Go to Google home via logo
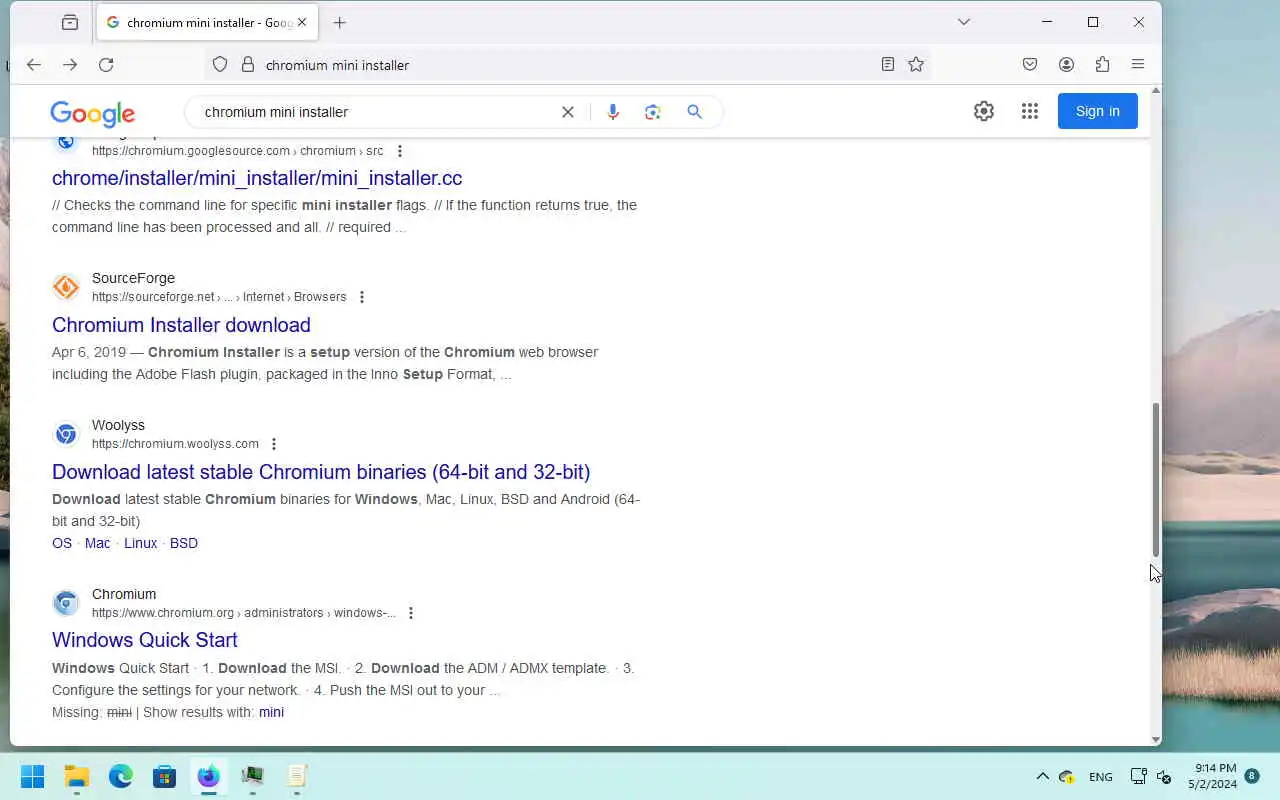Image resolution: width=1280 pixels, height=800 pixels. tap(92, 113)
